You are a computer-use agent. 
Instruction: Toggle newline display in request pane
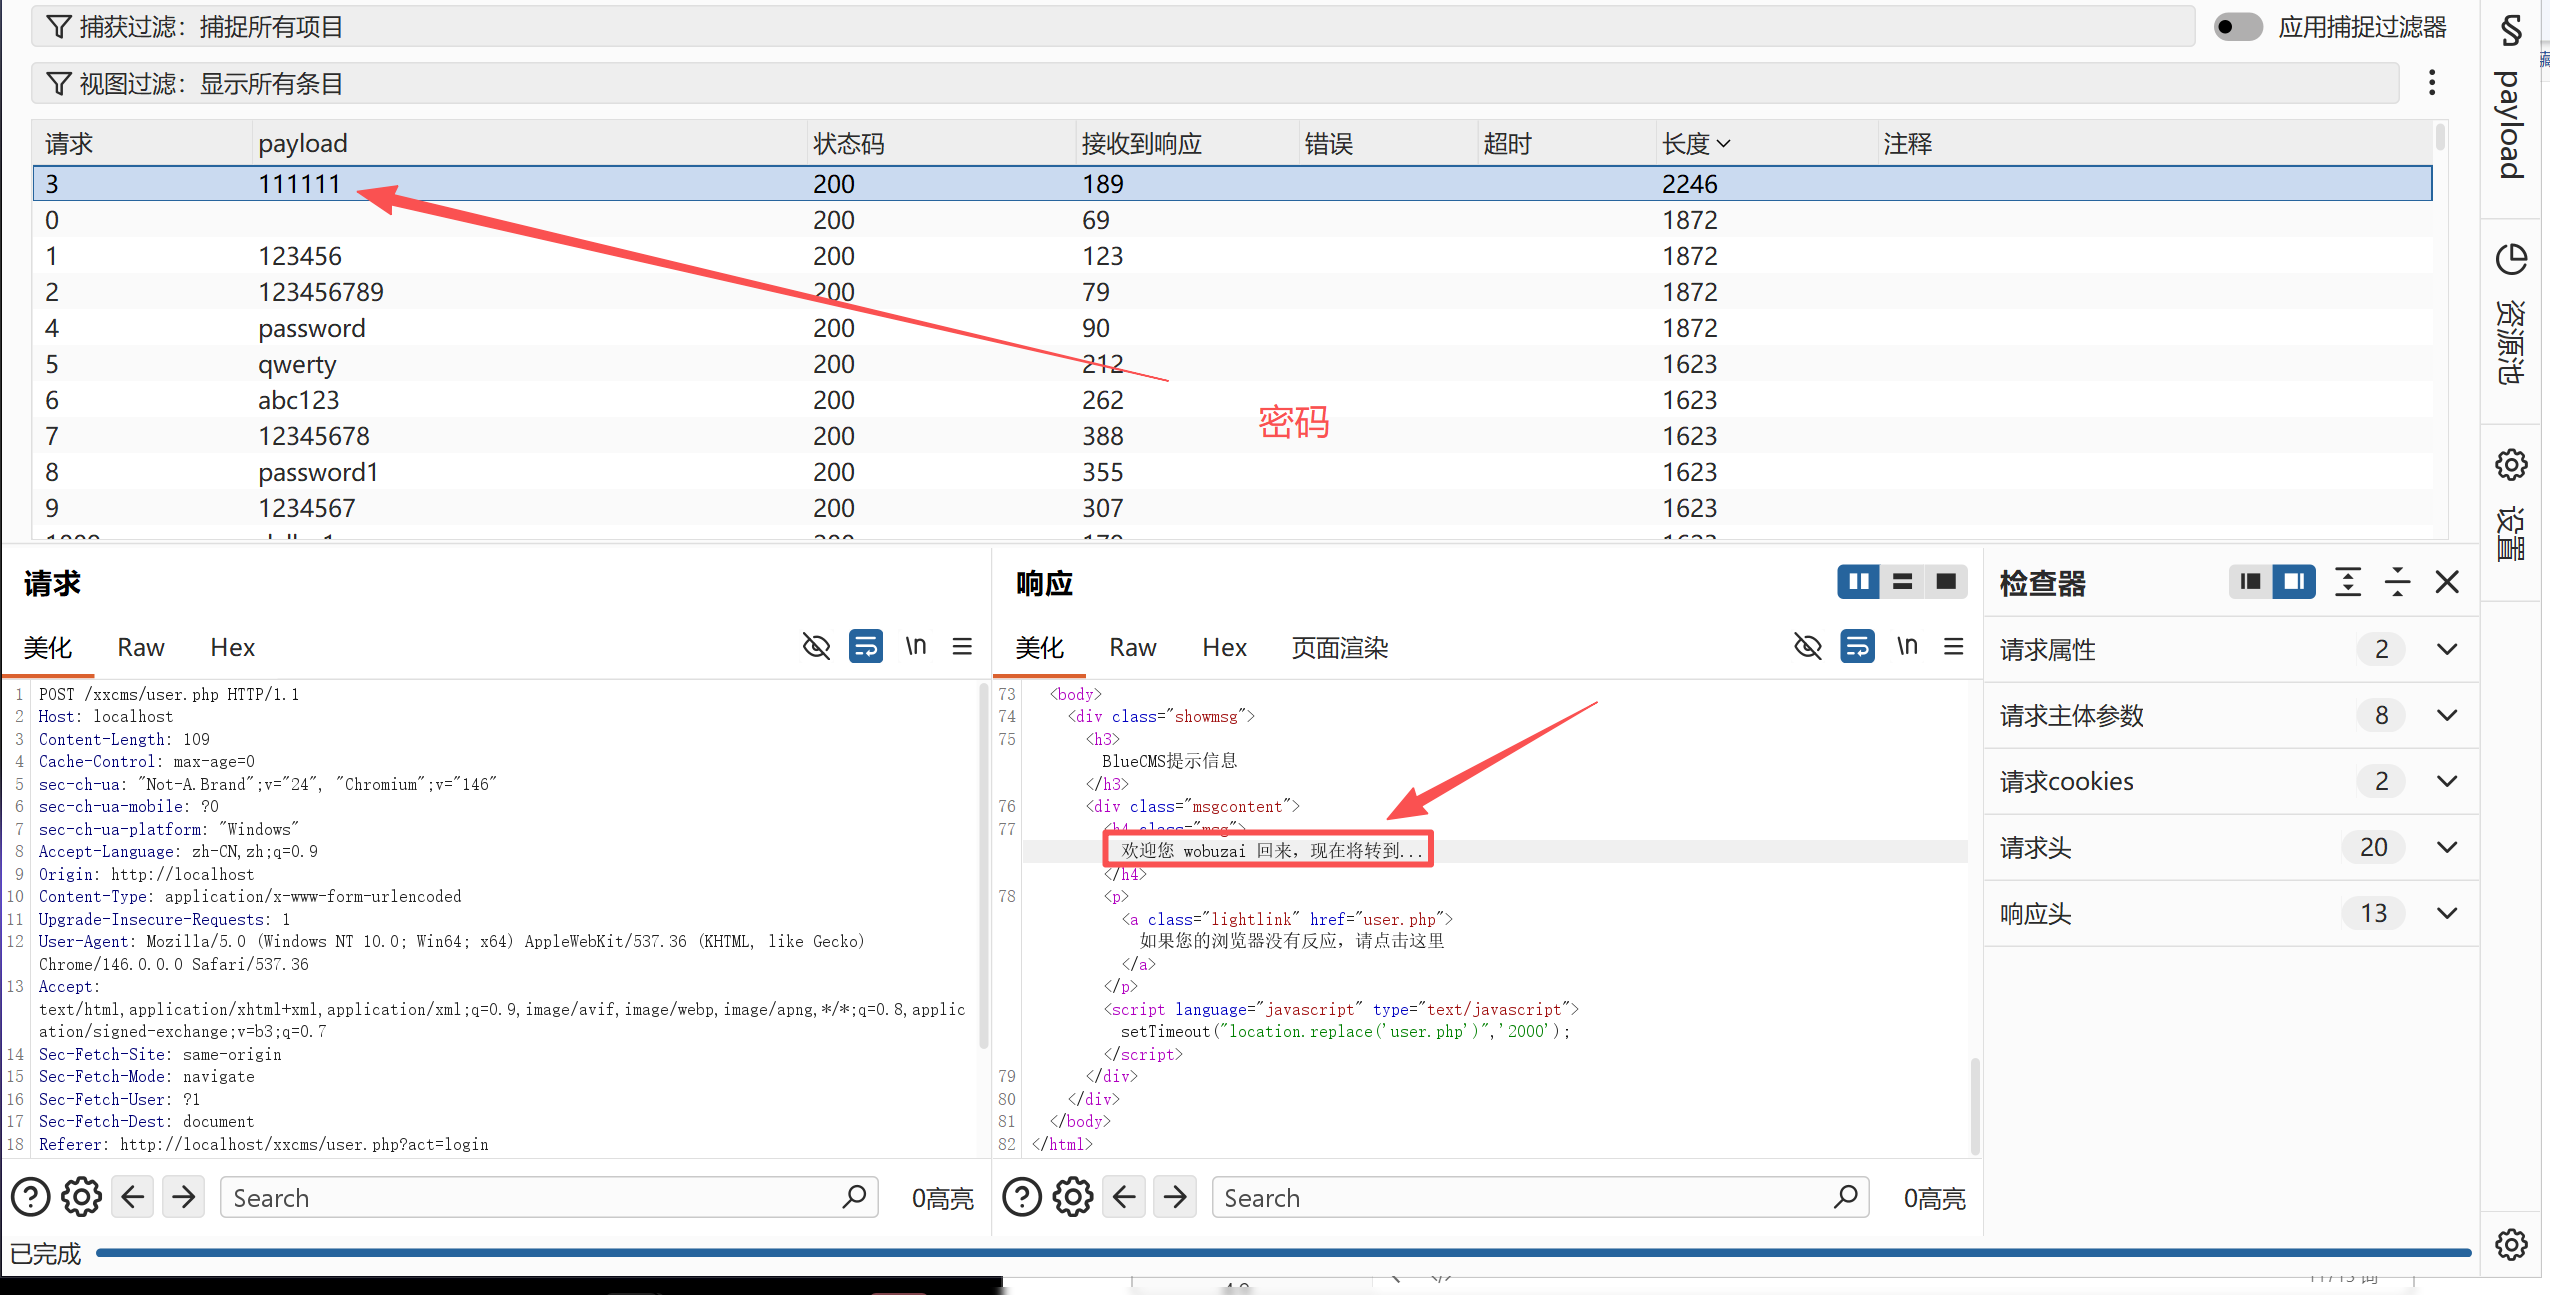pos(916,646)
